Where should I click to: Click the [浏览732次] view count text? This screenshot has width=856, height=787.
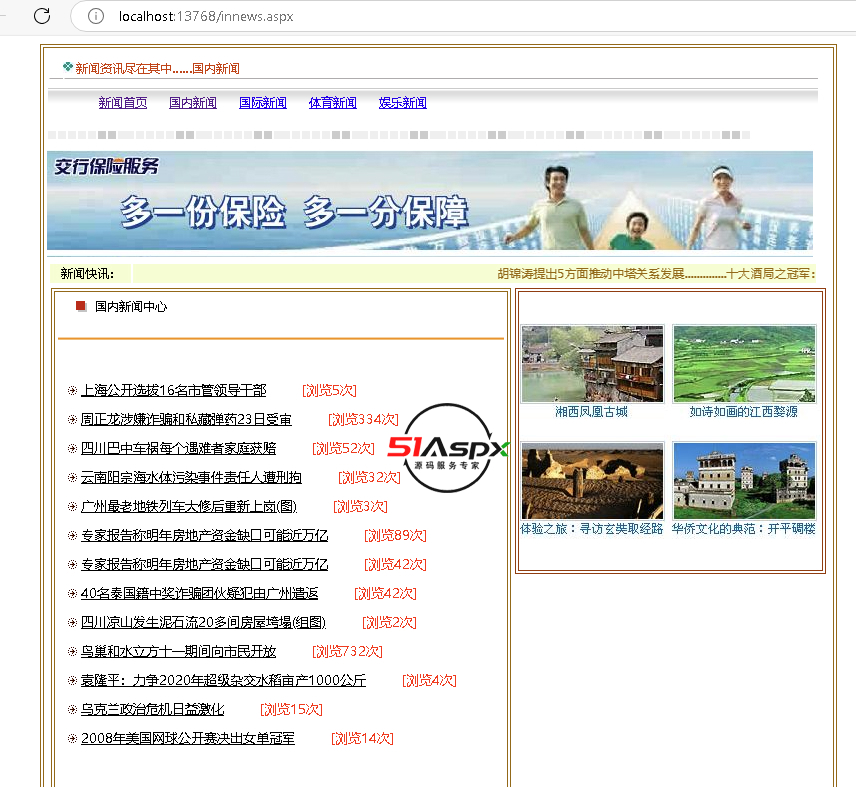click(x=348, y=651)
